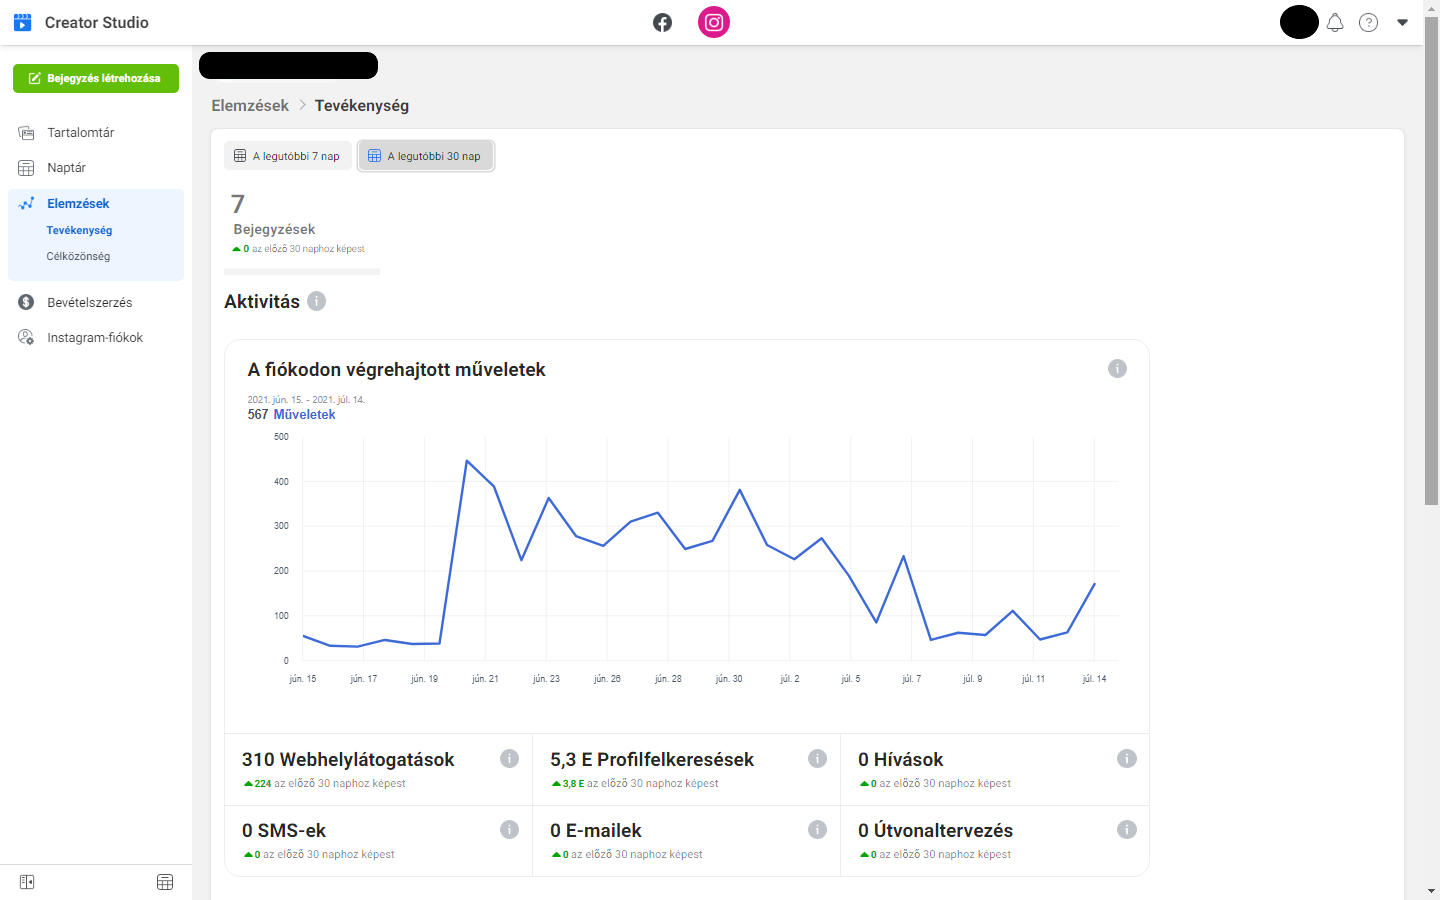This screenshot has height=900, width=1440.
Task: Open the notifications bell
Action: click(1335, 22)
